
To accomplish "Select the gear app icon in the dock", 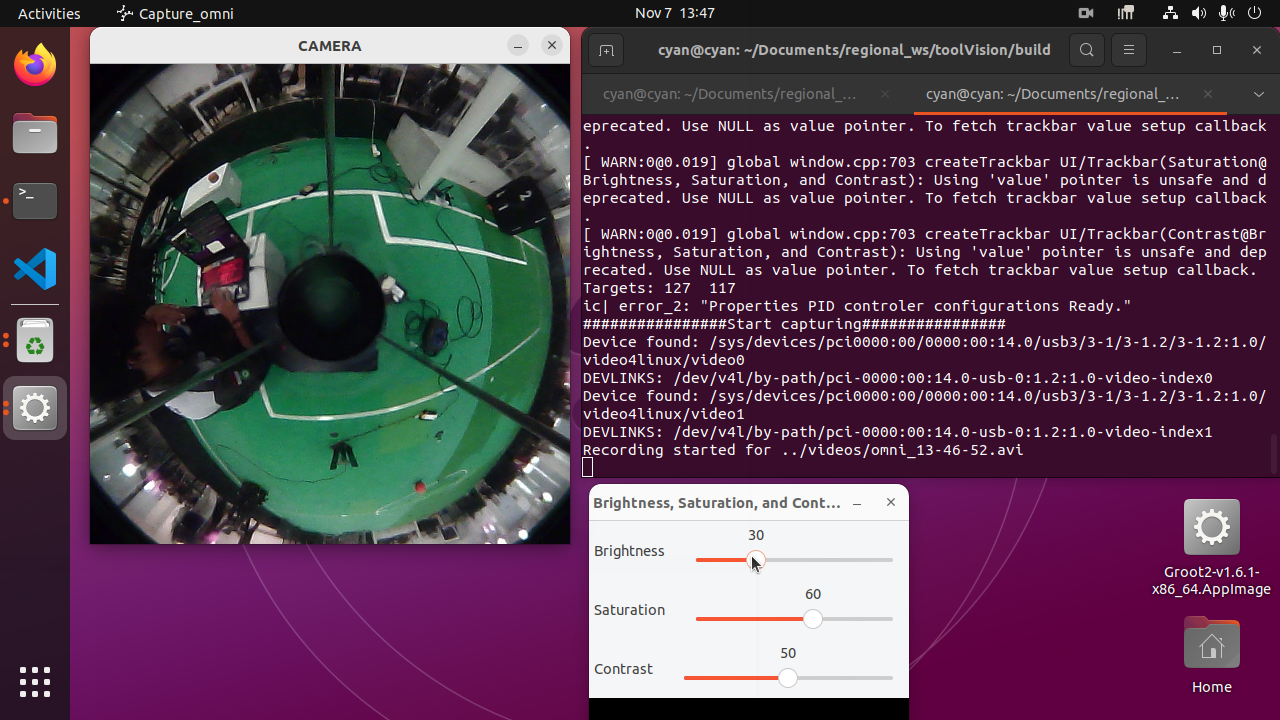I will click(35, 408).
